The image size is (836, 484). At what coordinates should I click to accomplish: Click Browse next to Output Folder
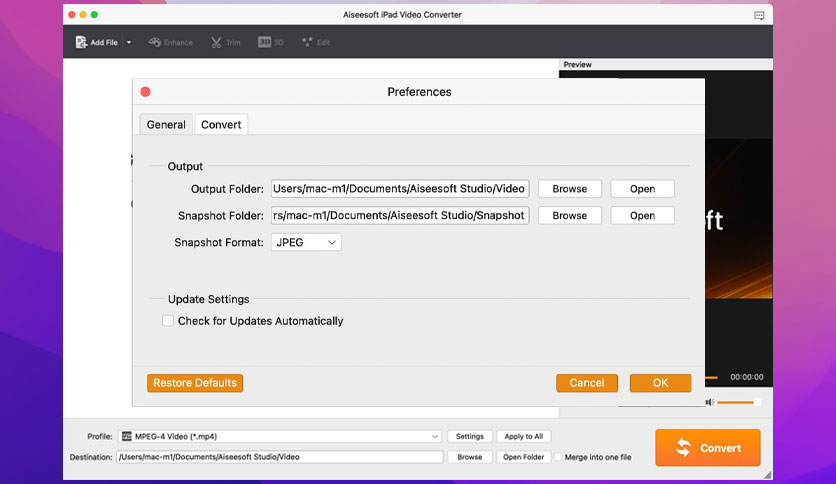[569, 189]
